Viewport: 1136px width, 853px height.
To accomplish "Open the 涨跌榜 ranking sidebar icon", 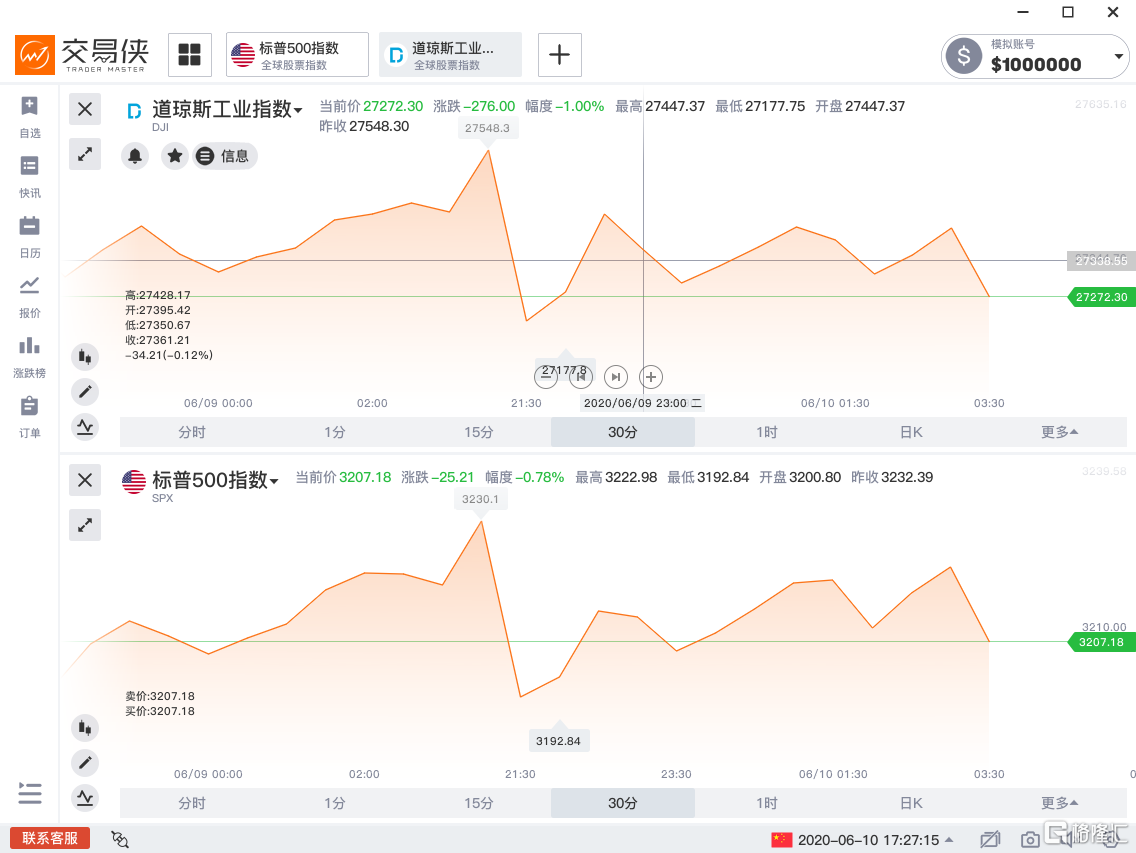I will point(30,354).
